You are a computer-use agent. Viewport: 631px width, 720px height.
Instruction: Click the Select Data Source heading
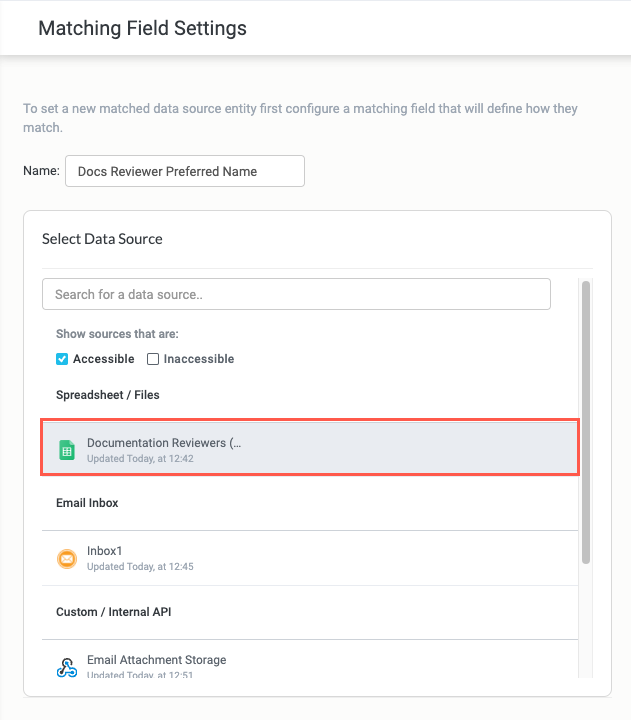coord(102,239)
